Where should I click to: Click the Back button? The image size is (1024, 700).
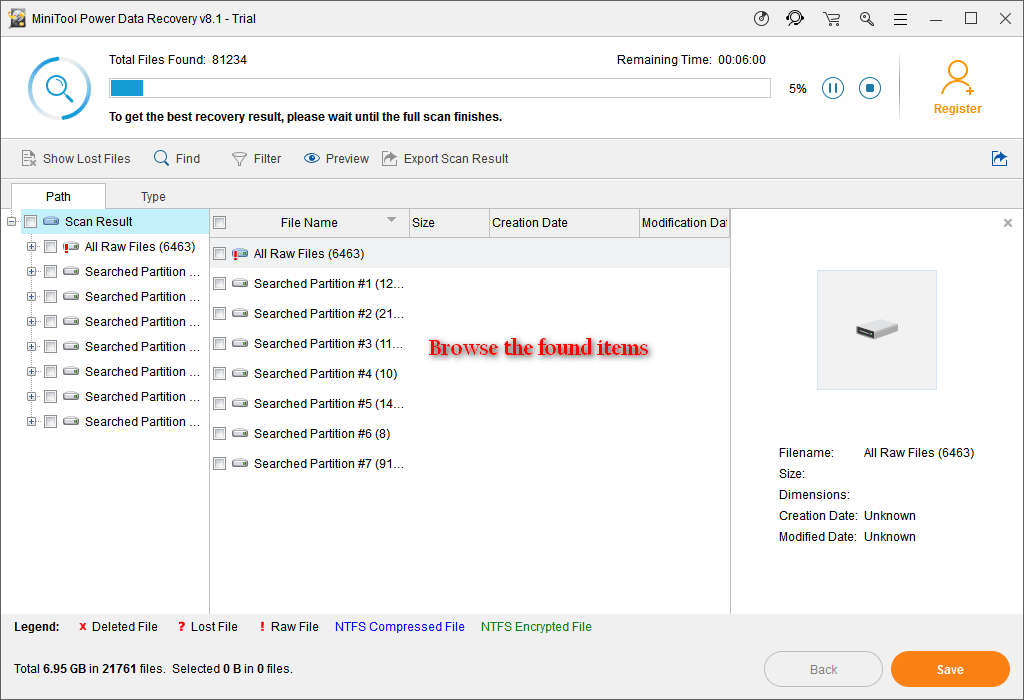(823, 669)
